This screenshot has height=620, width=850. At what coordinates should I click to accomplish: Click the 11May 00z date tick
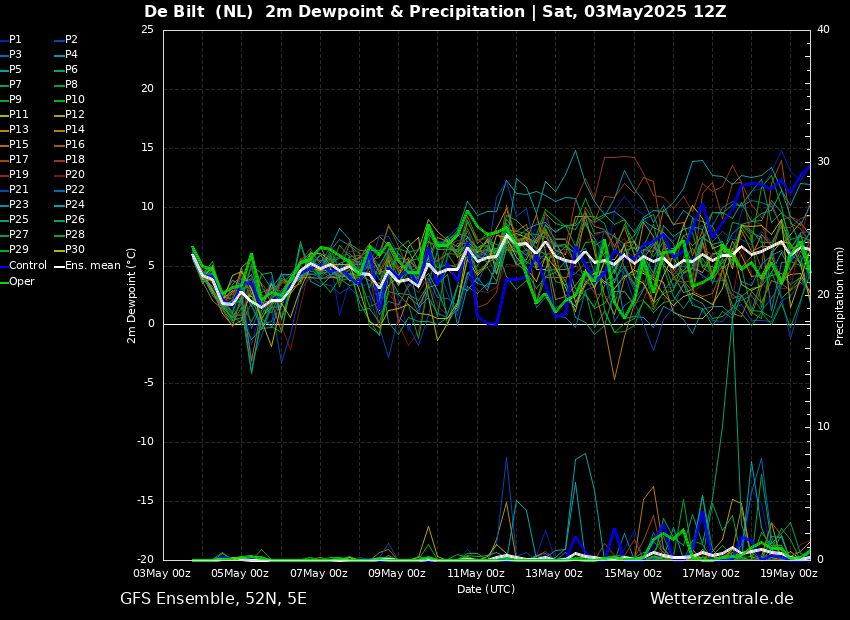pos(475,574)
